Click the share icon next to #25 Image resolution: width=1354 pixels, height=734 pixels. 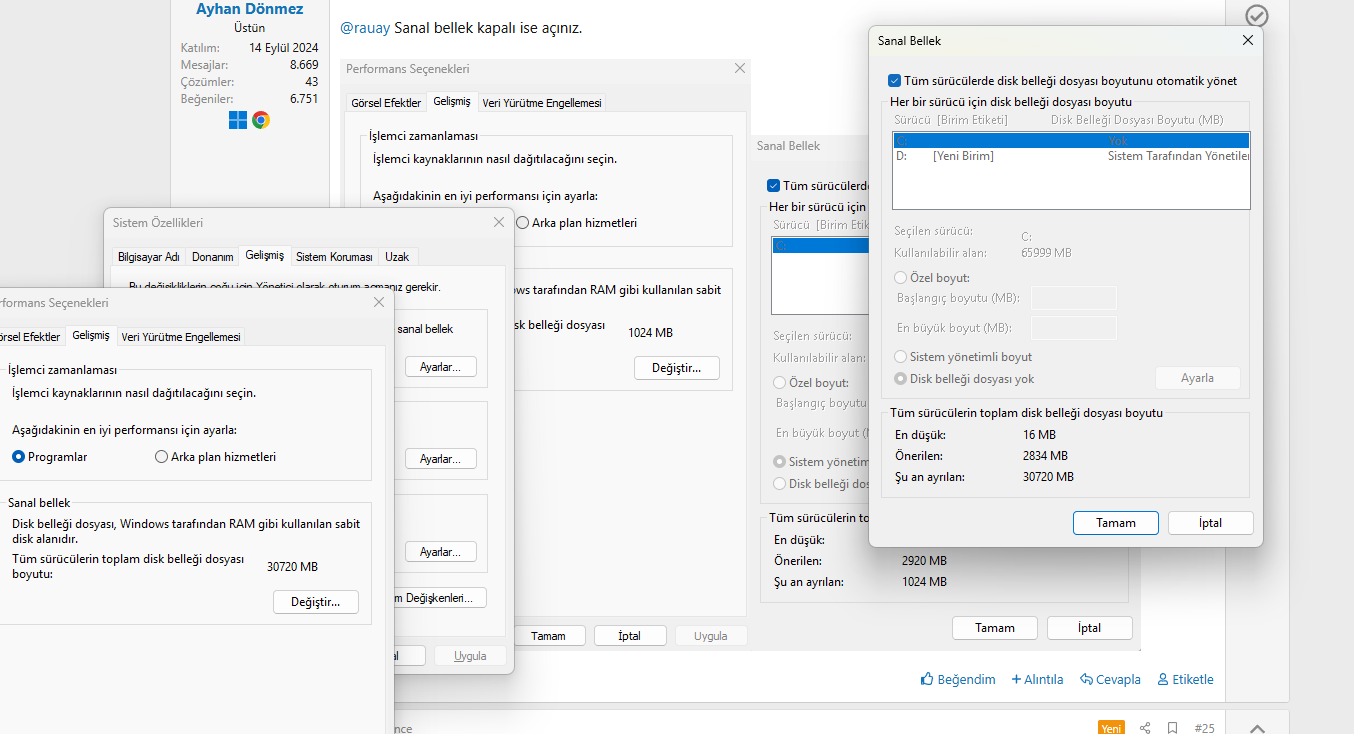(1145, 728)
